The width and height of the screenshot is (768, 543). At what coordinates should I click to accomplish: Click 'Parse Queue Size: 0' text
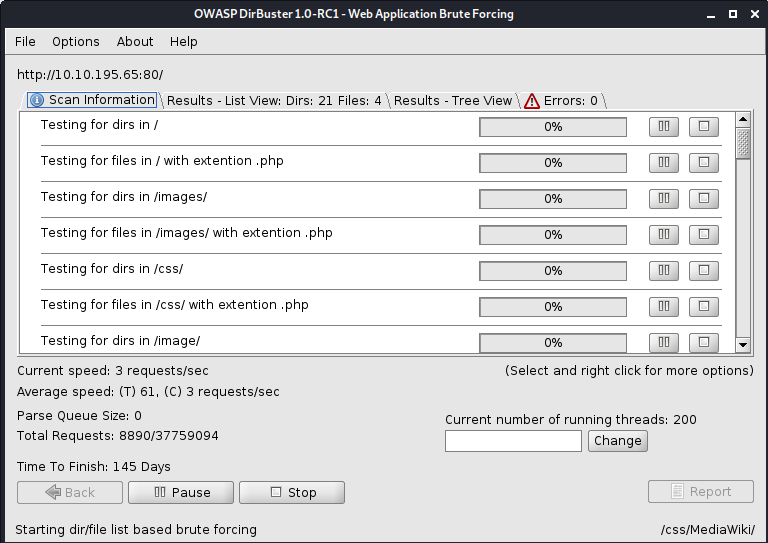[x=79, y=416]
